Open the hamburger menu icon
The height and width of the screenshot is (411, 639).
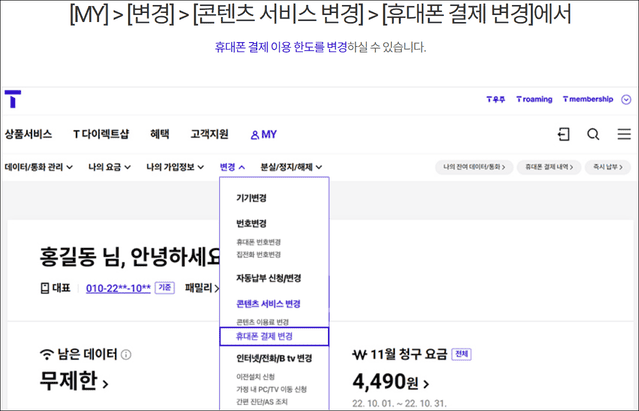click(624, 134)
